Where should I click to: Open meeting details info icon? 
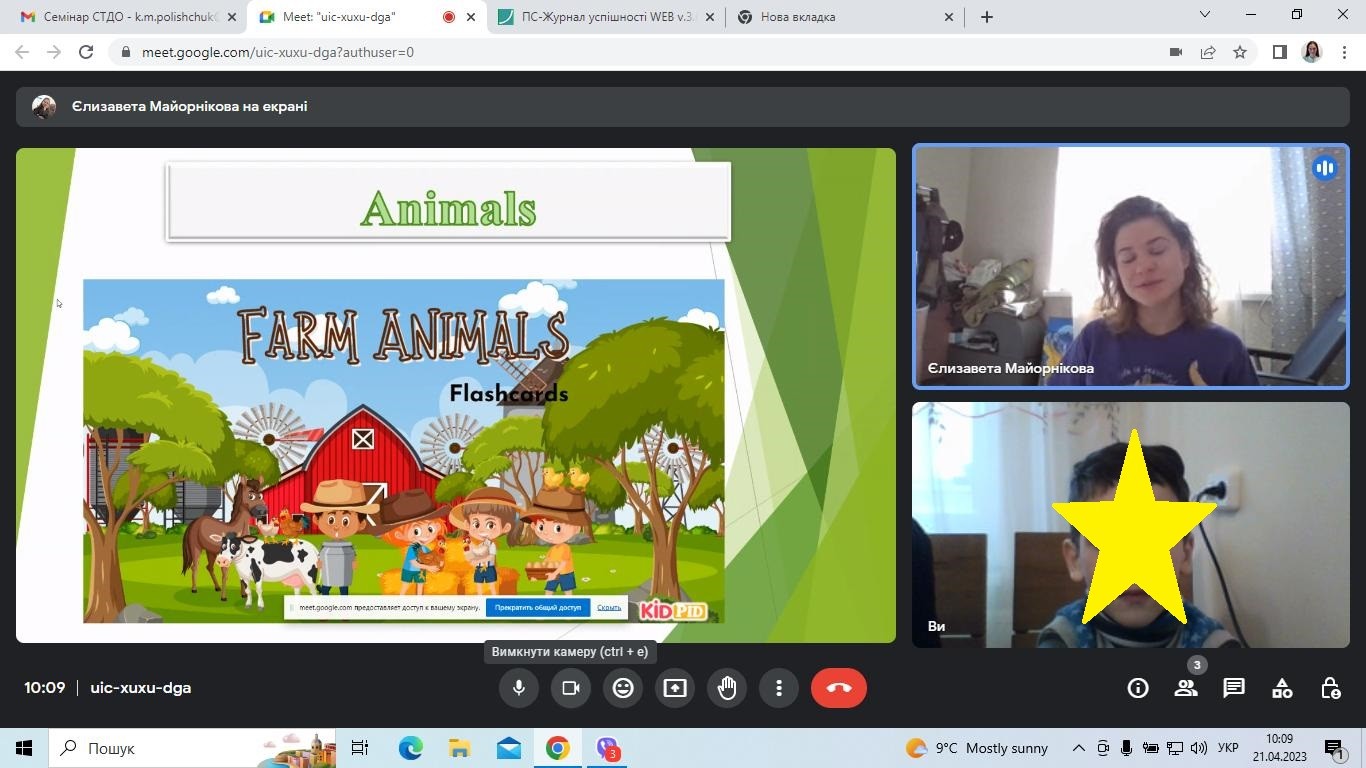[x=1138, y=688]
